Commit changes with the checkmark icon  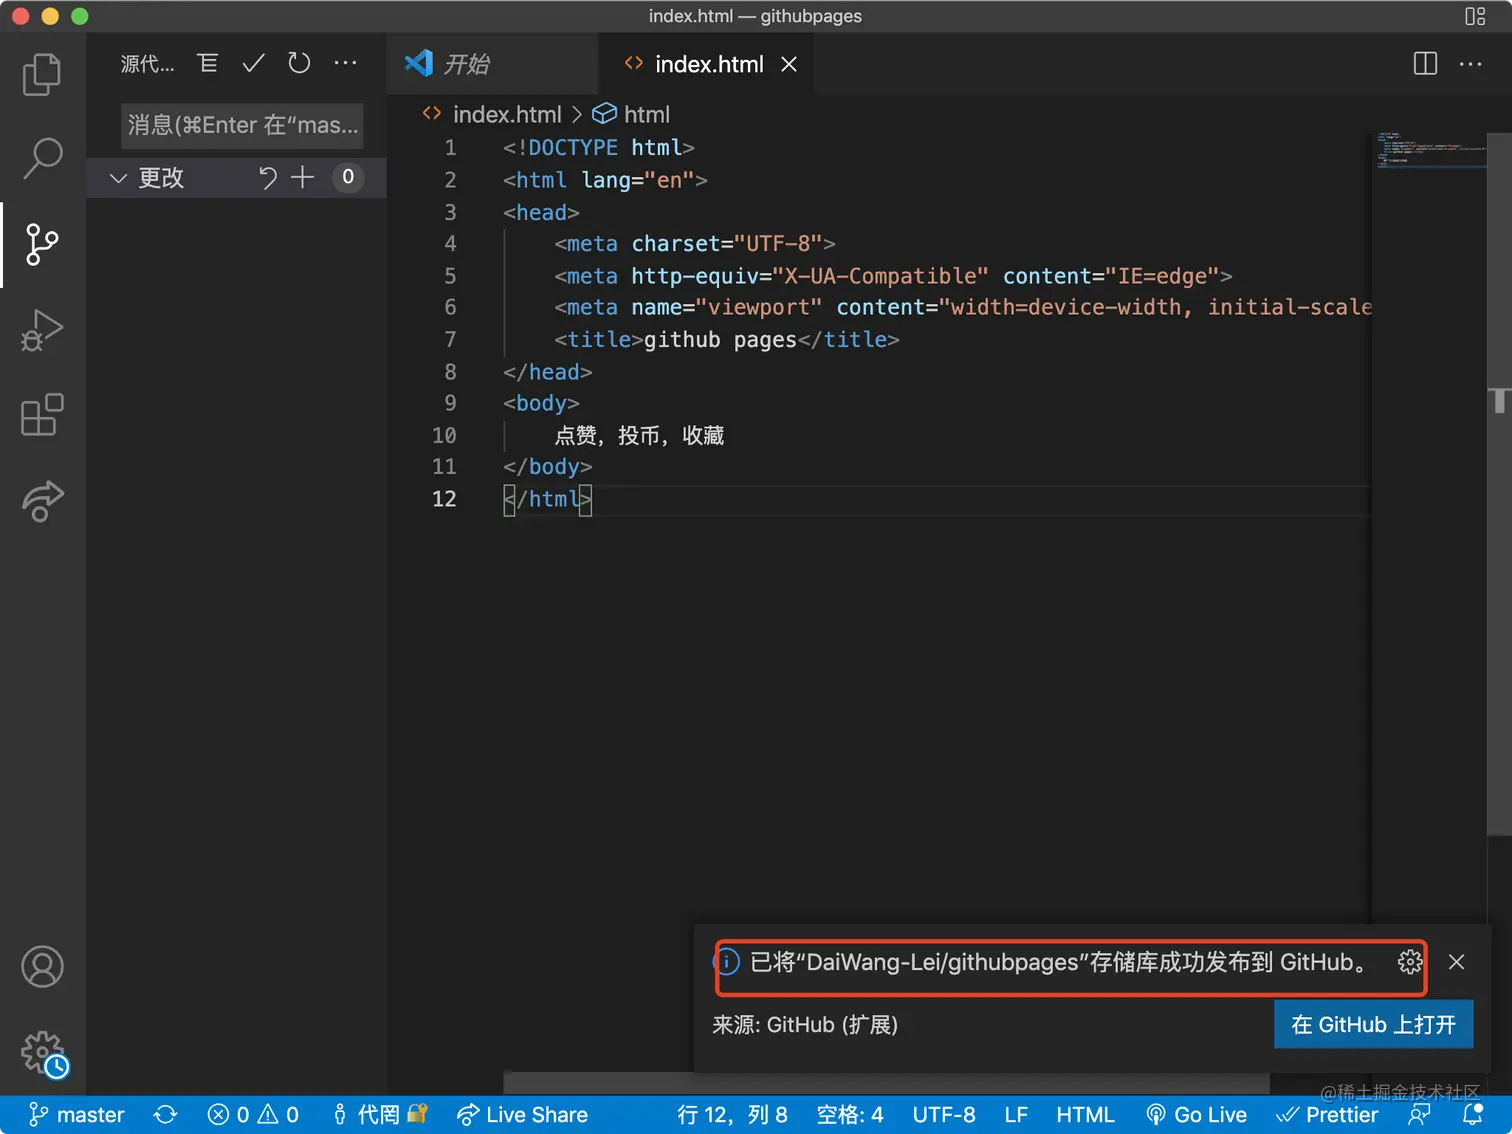click(x=254, y=63)
